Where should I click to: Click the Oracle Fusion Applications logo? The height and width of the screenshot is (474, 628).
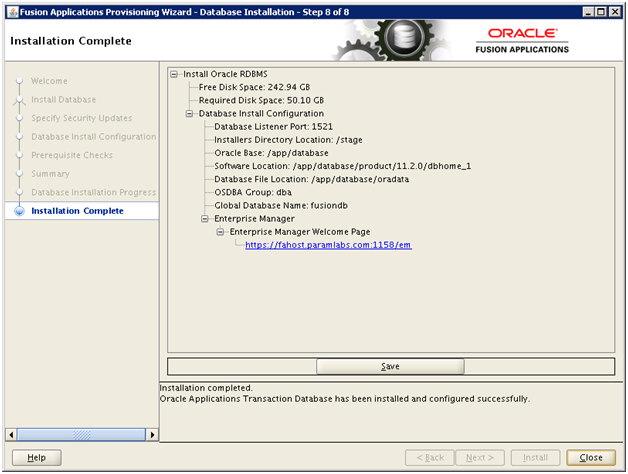pyautogui.click(x=522, y=41)
